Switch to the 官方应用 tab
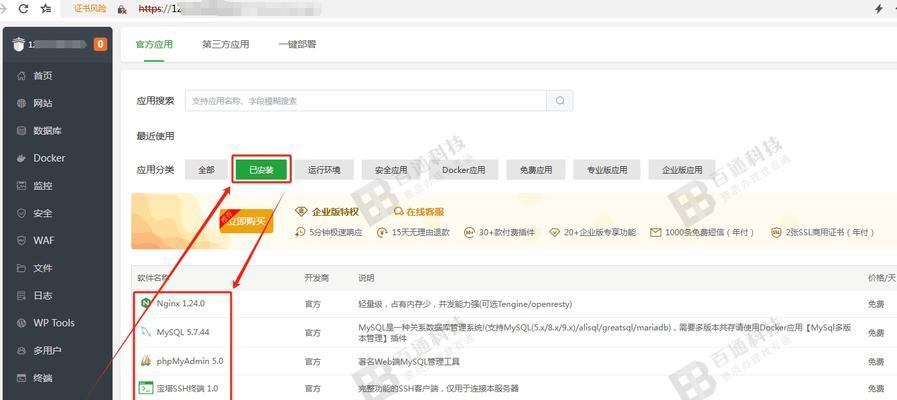Viewport: 897px width, 400px height. point(154,44)
